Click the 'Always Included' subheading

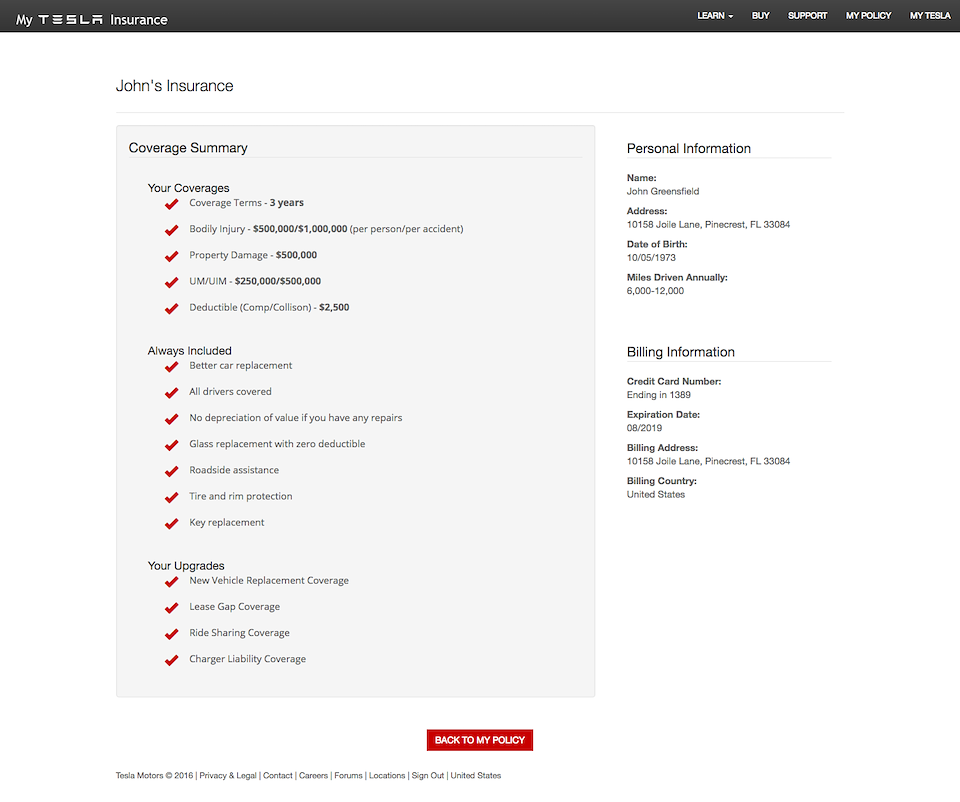point(189,351)
